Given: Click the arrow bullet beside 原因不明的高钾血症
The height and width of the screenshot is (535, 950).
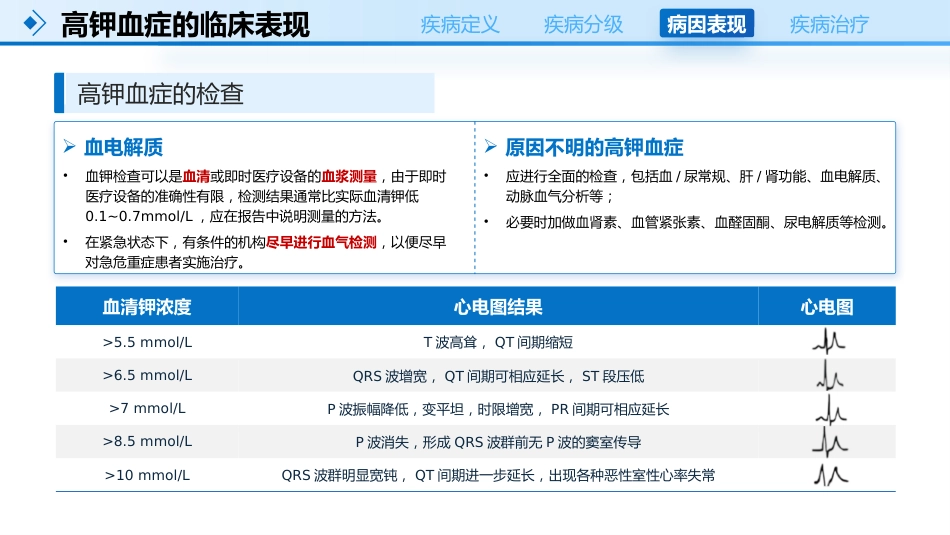Looking at the screenshot, I should [x=490, y=147].
